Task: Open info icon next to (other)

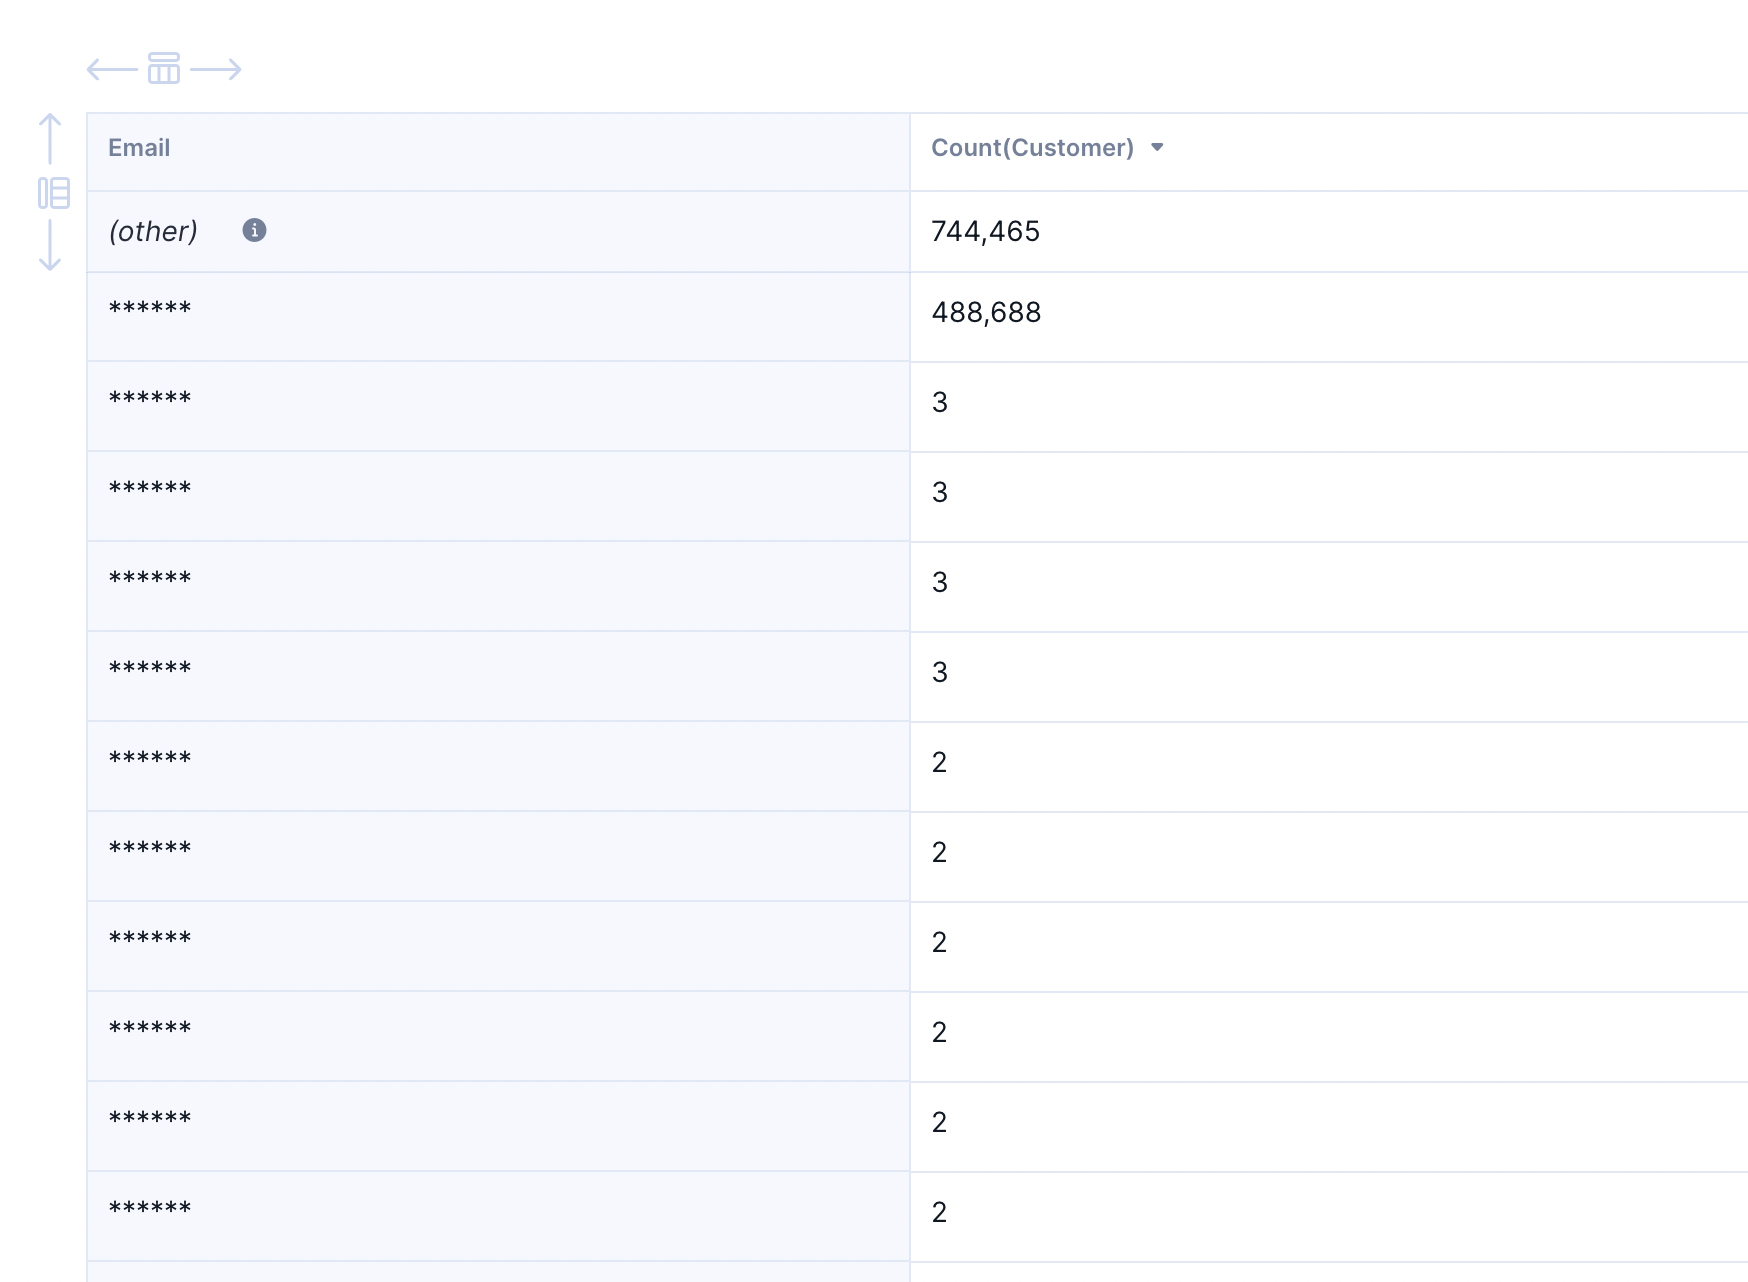Action: pos(254,231)
